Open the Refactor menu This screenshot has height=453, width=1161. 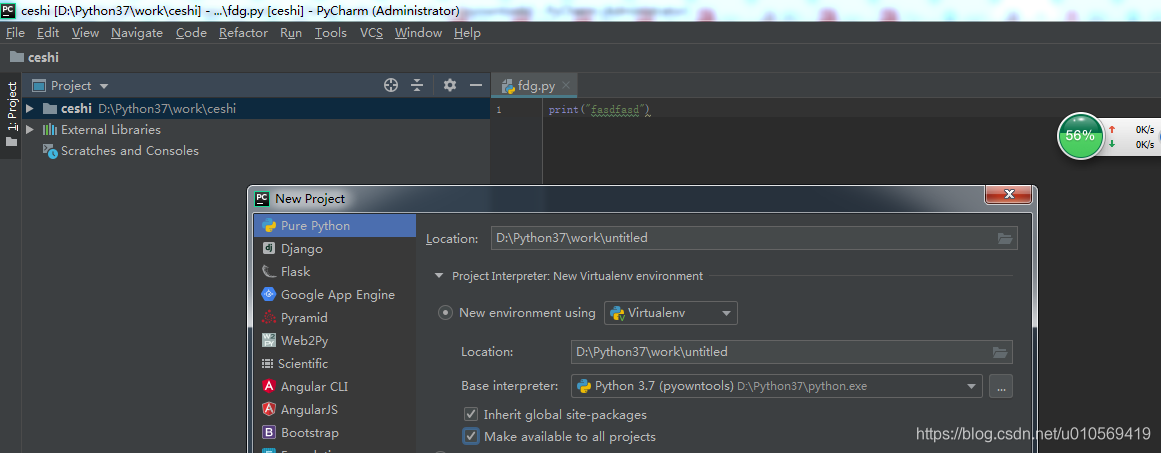click(x=244, y=33)
